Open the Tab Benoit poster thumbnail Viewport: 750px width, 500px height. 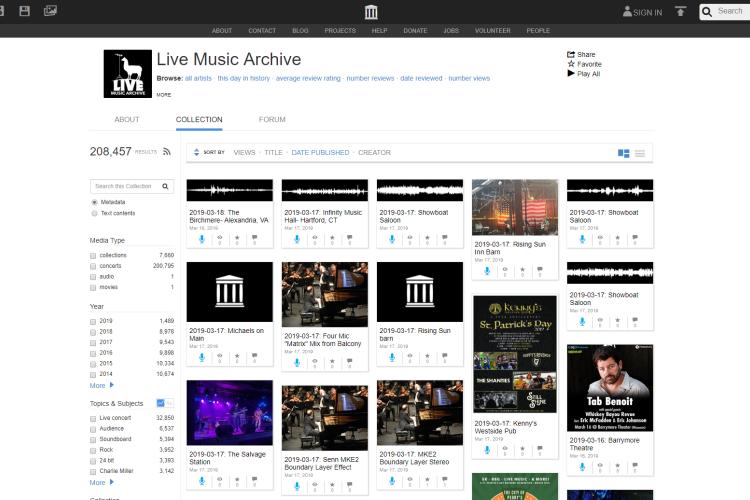point(610,388)
